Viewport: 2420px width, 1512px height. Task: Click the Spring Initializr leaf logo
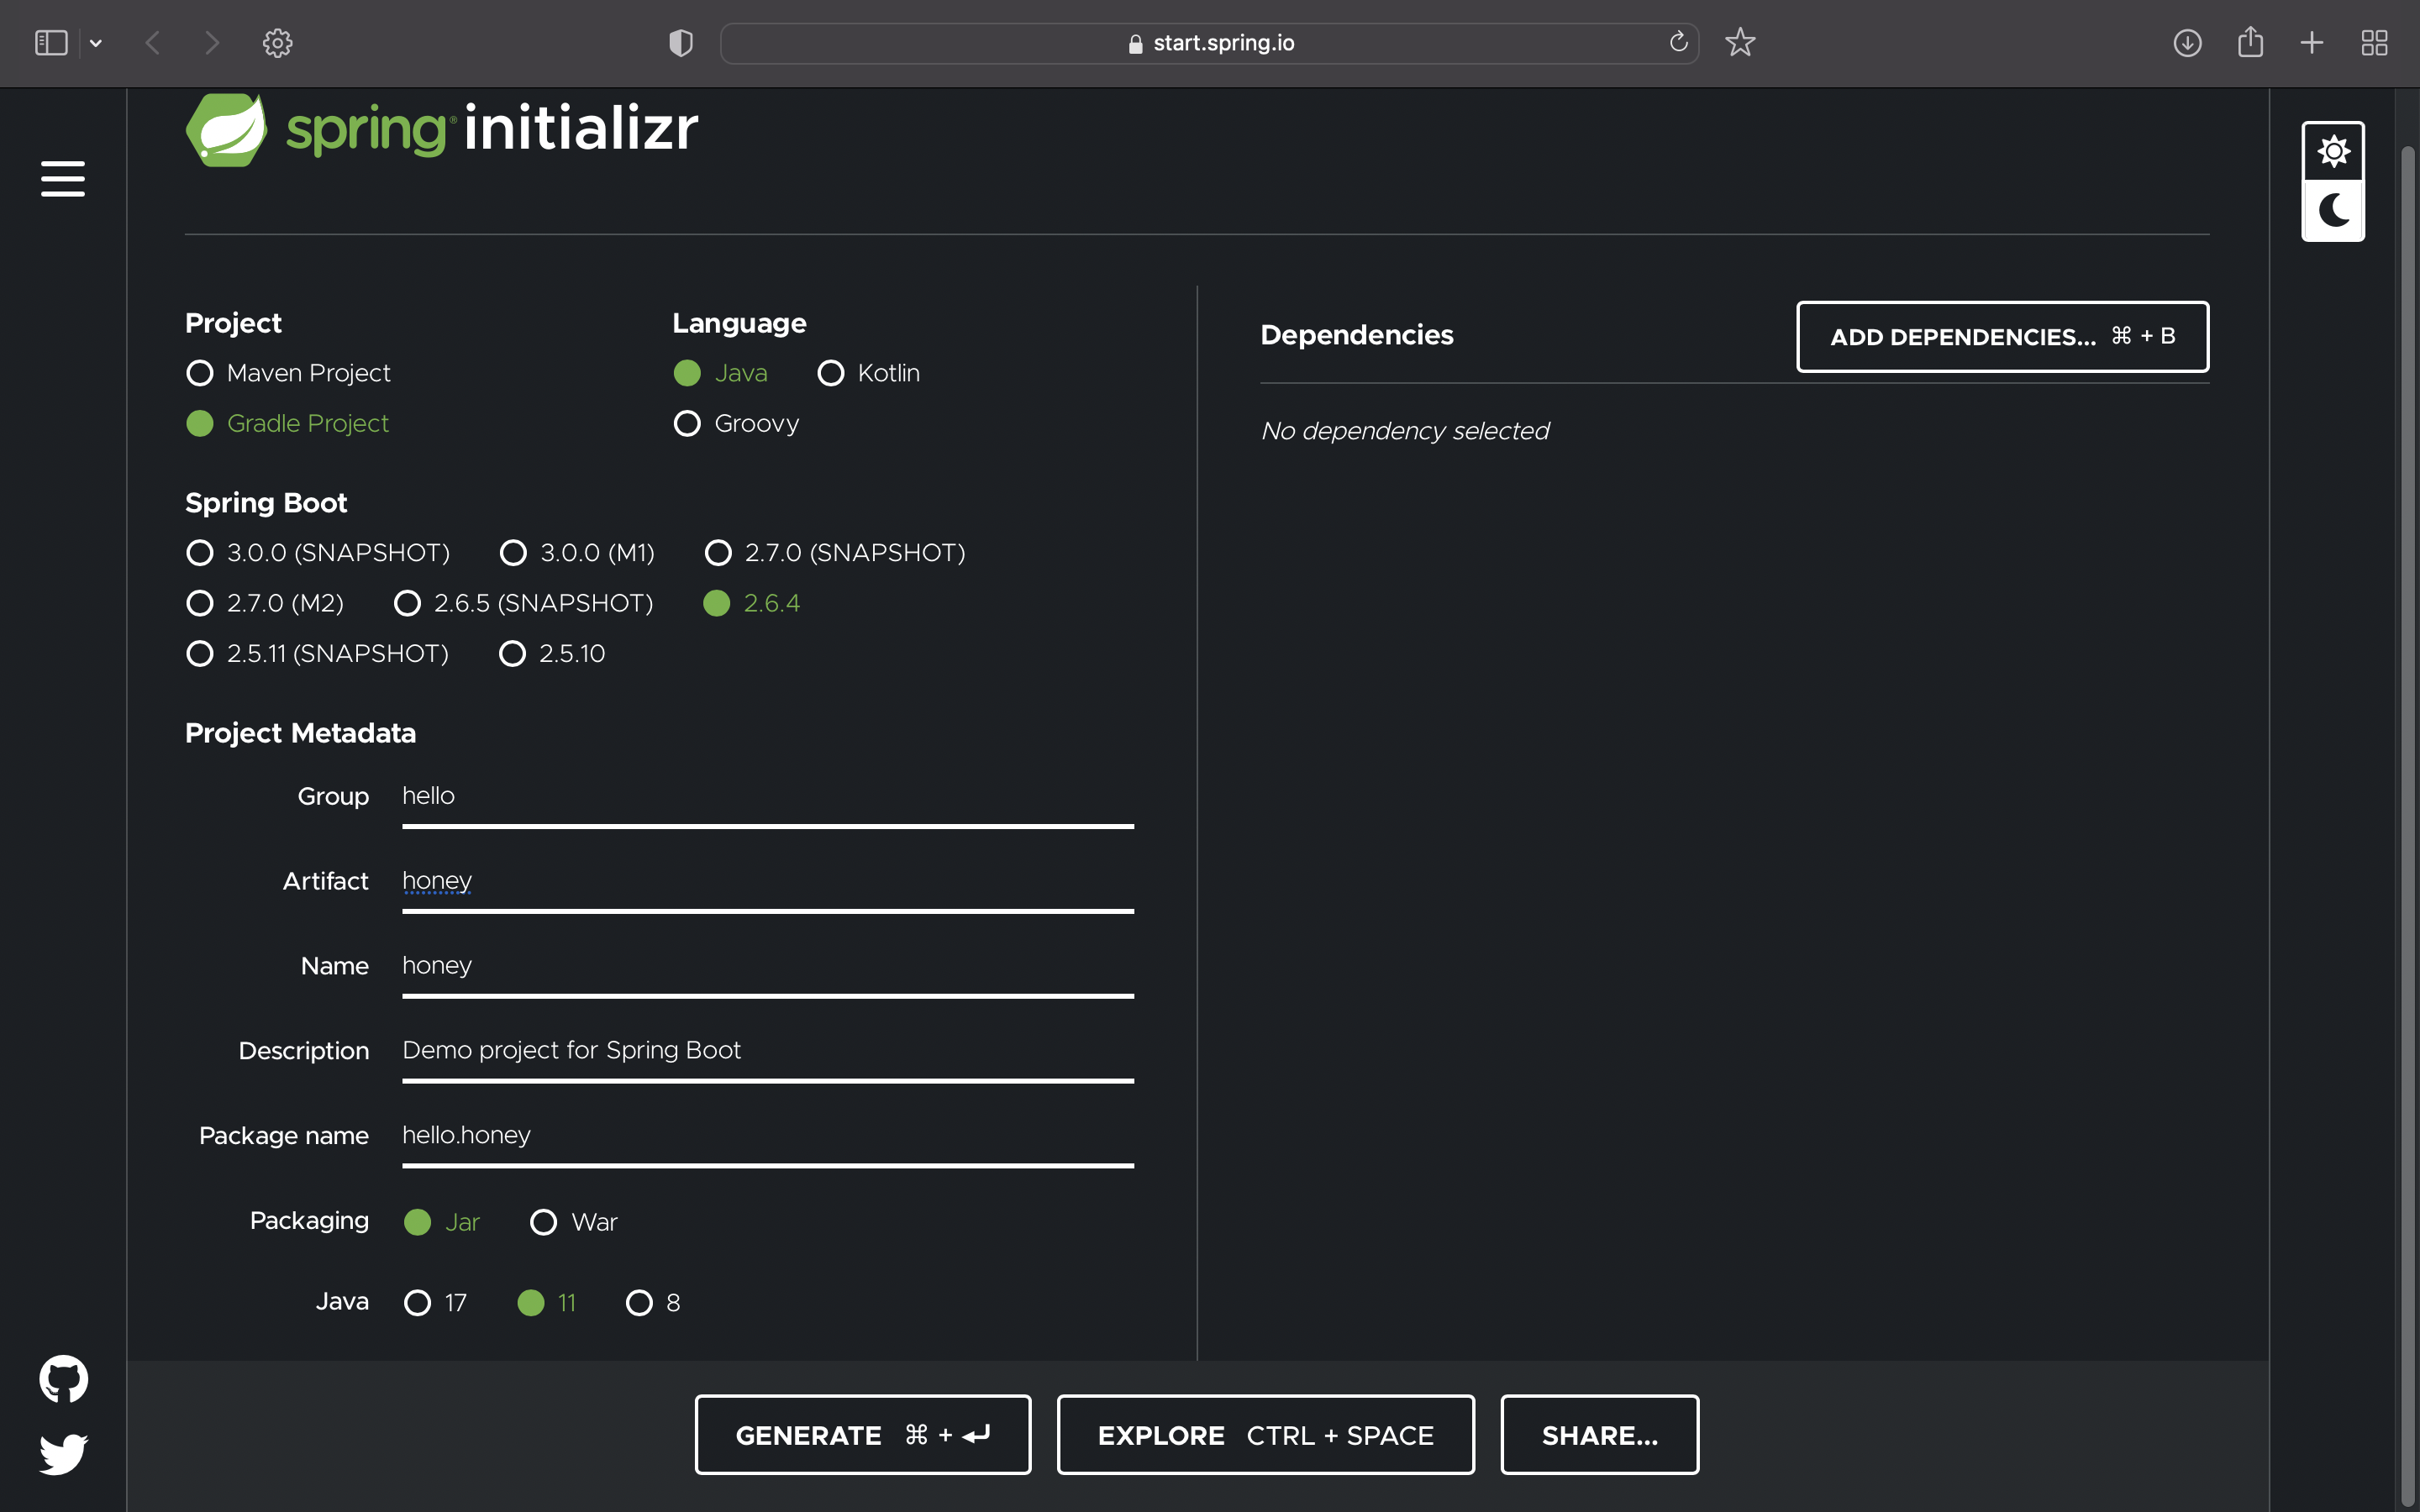tap(227, 129)
